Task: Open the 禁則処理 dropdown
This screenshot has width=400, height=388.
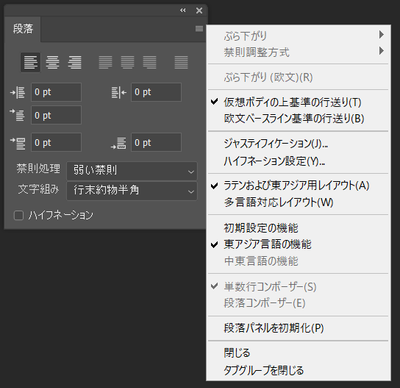Action: (132, 171)
